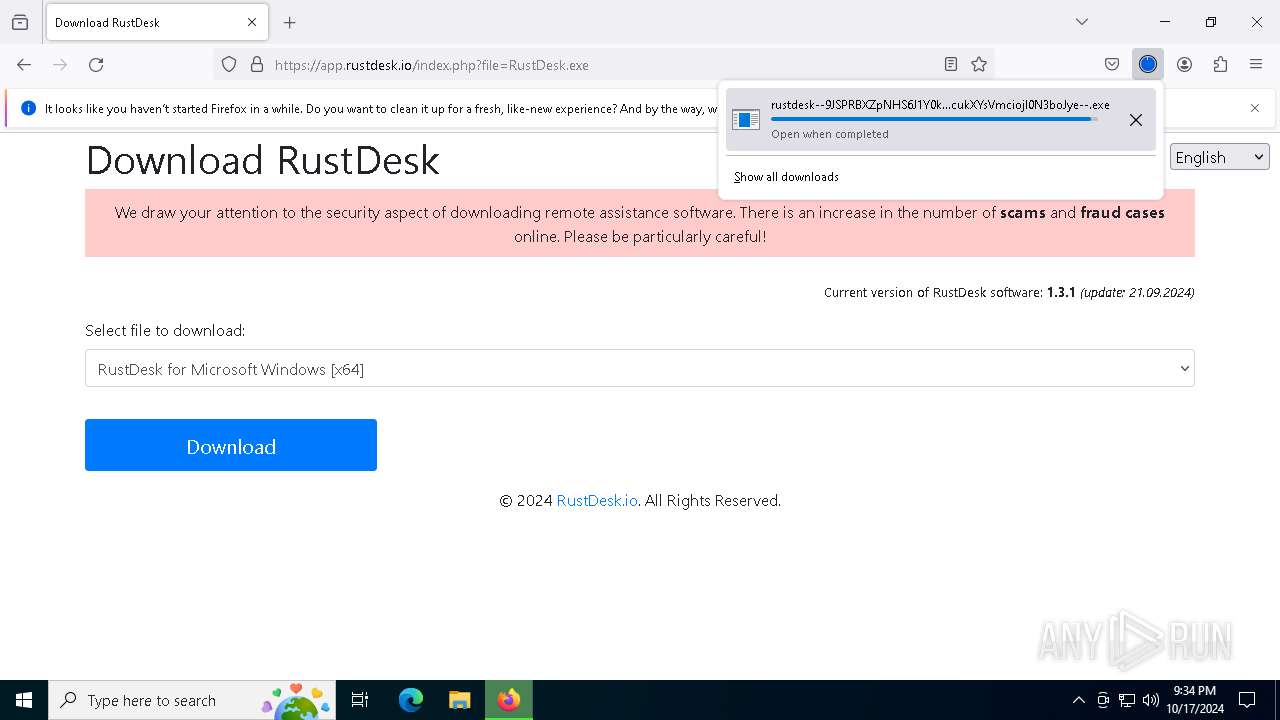
Task: Click the Meet Now tray icon
Action: click(x=1103, y=700)
